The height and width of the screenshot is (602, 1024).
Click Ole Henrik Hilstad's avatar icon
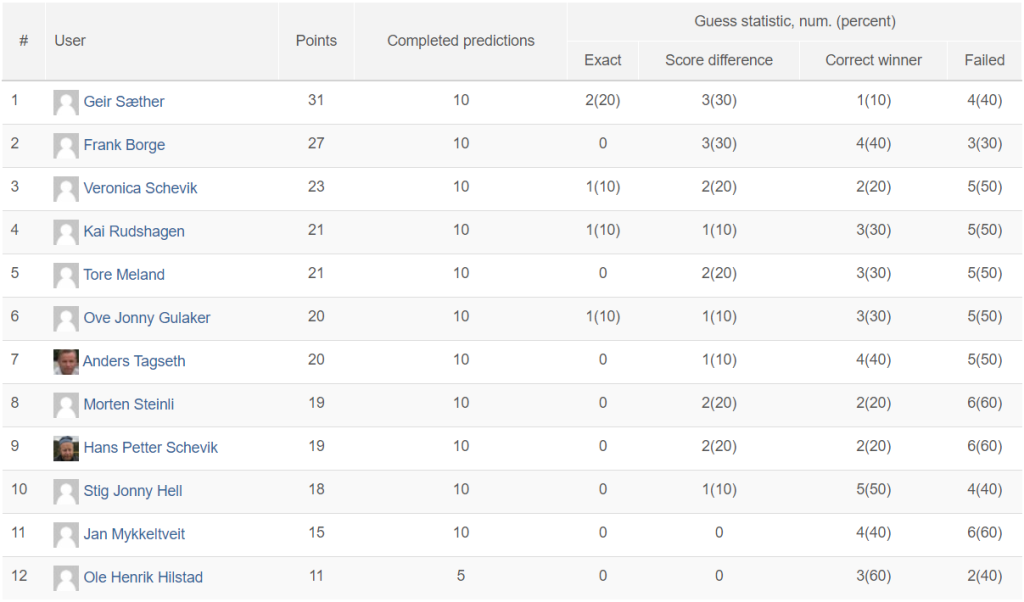point(66,578)
